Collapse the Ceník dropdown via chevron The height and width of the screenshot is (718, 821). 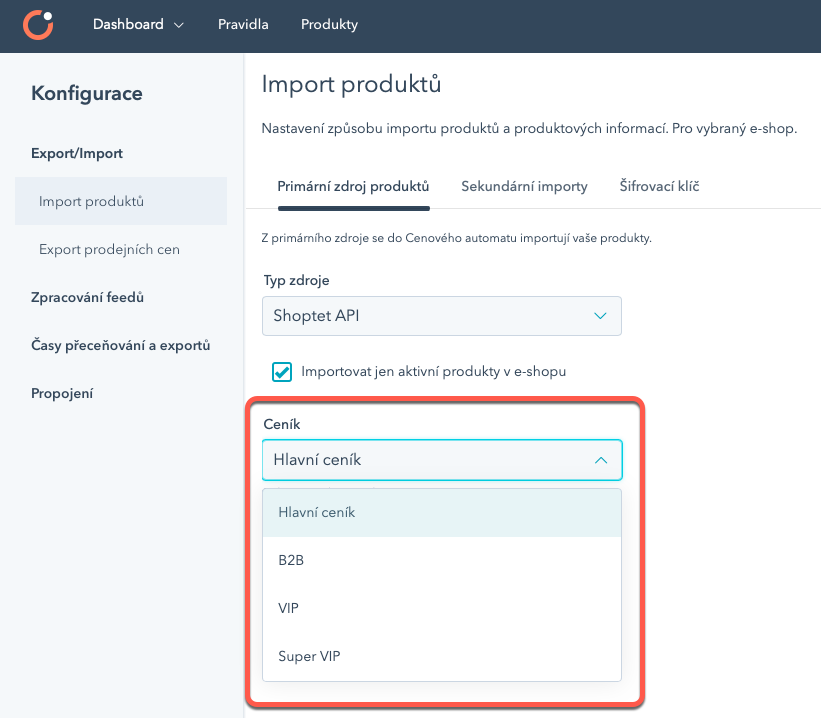600,460
